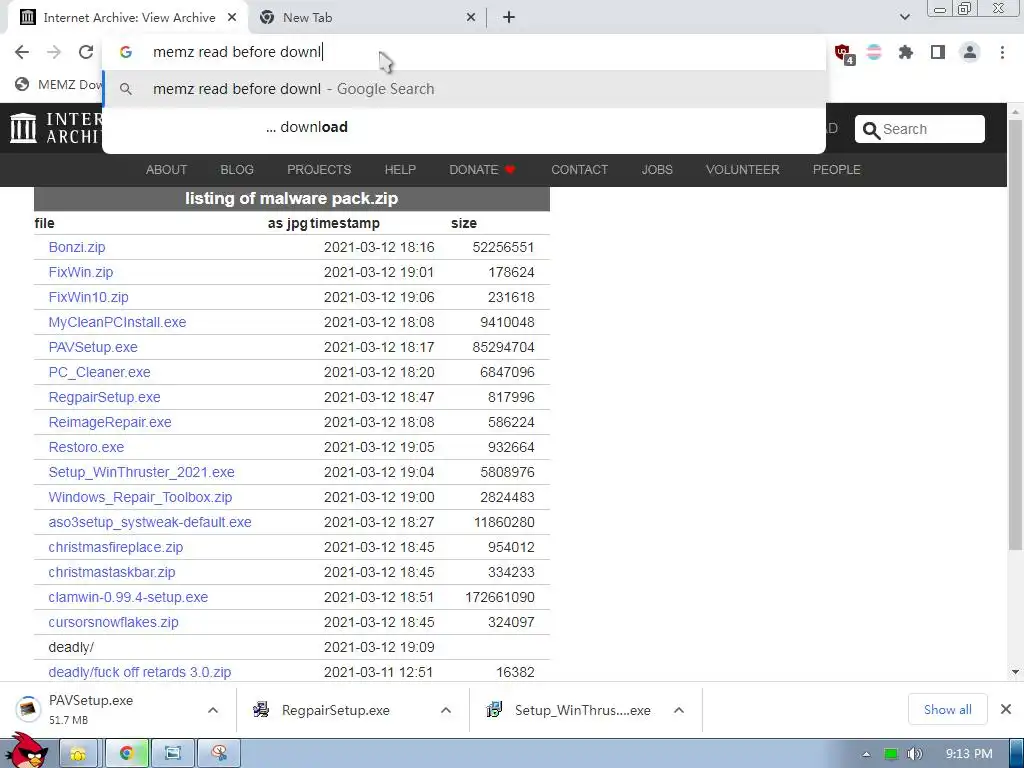
Task: Open the ABOUT menu item
Action: 166,170
